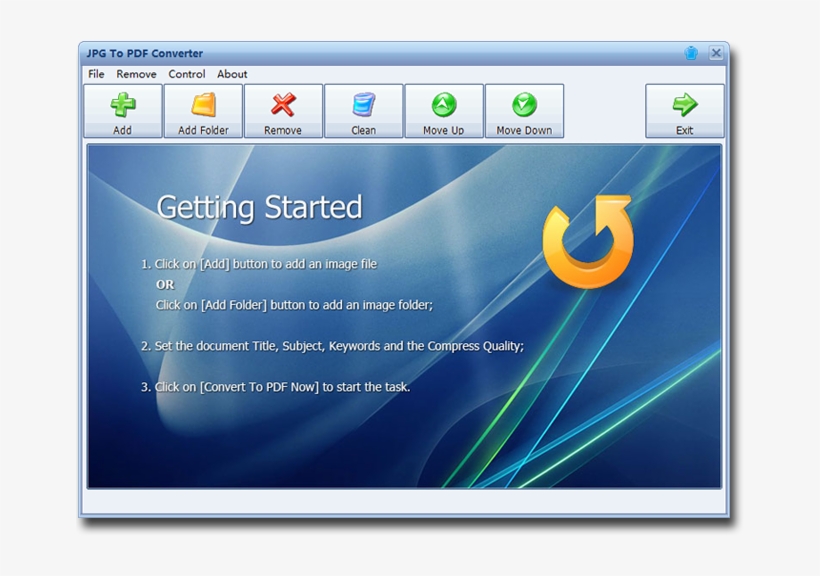Viewport: 820px width, 576px height.
Task: Select the red Remove icon
Action: coord(283,104)
